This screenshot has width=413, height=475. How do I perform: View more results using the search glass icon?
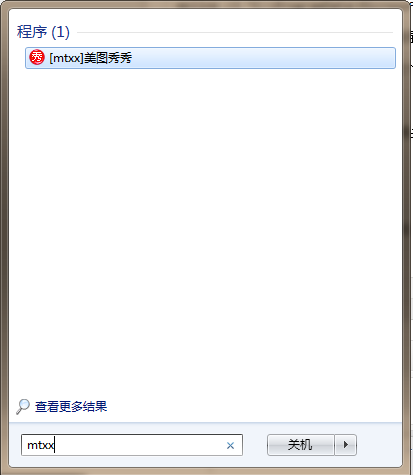click(23, 407)
